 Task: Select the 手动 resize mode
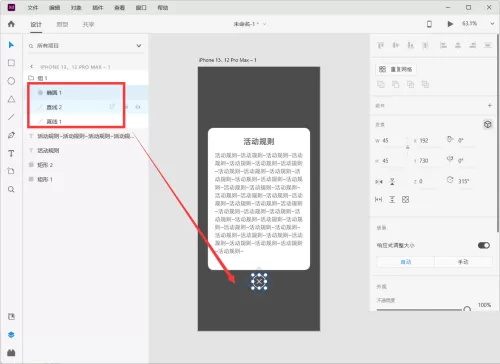click(463, 262)
